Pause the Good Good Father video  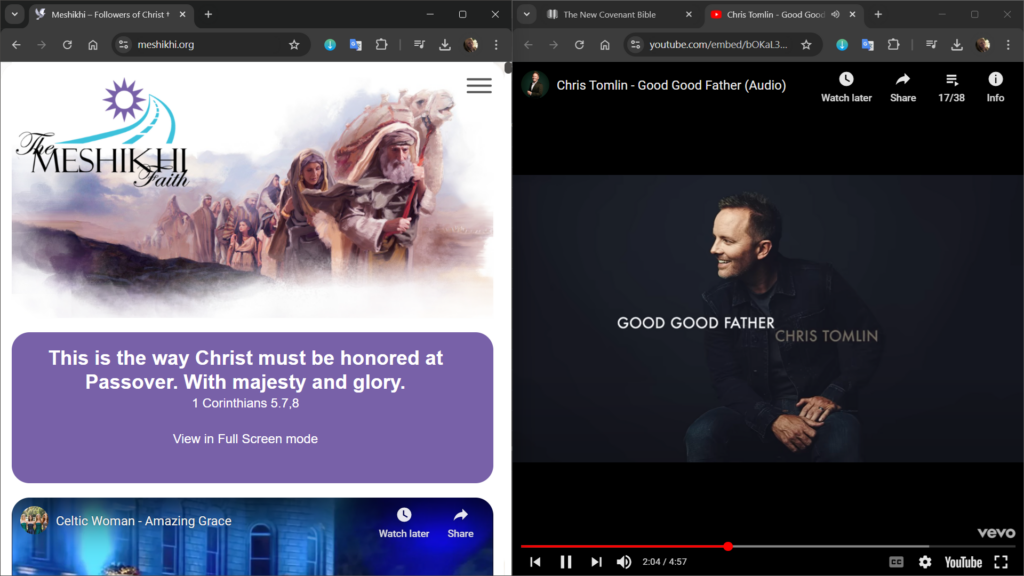coord(566,562)
